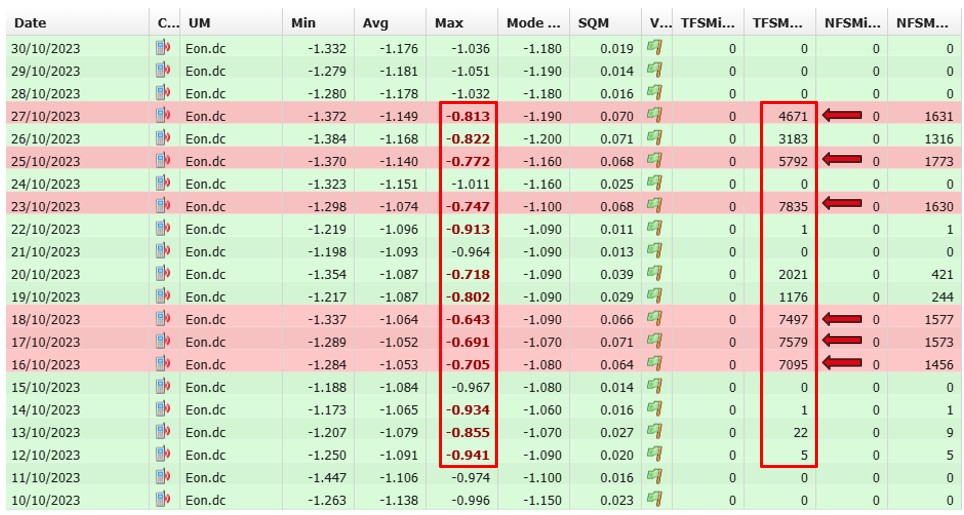Click the Min column header
The image size is (964, 515).
coord(303,23)
